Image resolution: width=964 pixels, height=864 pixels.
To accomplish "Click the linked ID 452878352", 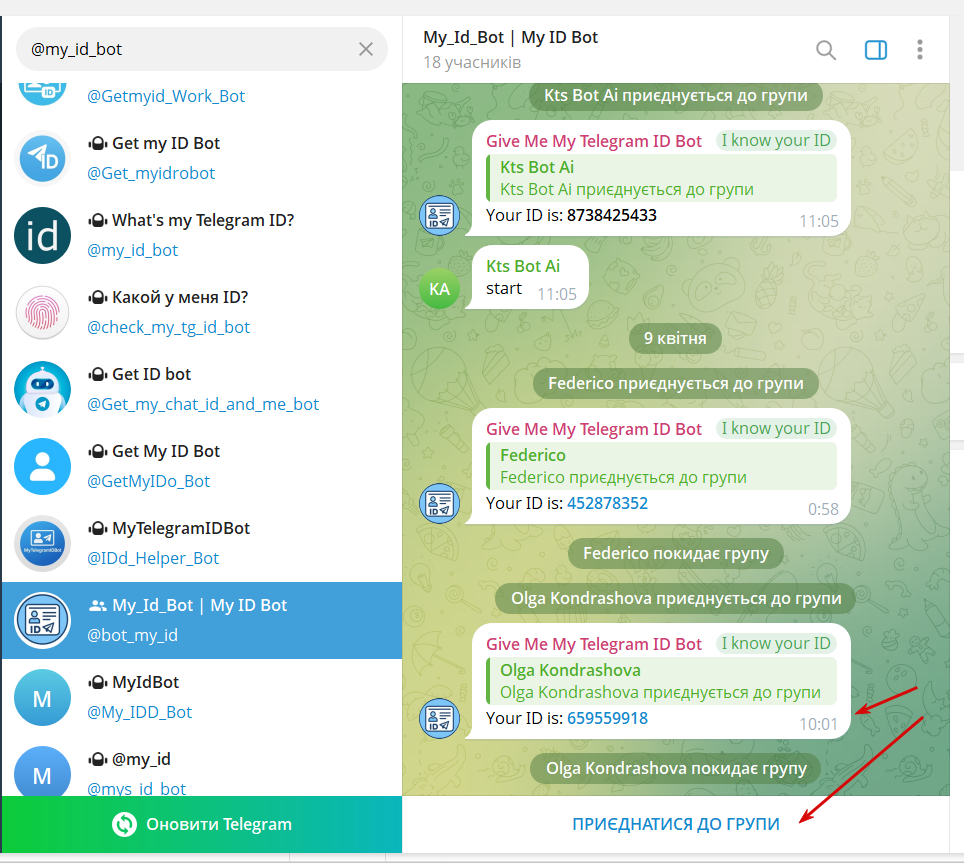I will [607, 504].
